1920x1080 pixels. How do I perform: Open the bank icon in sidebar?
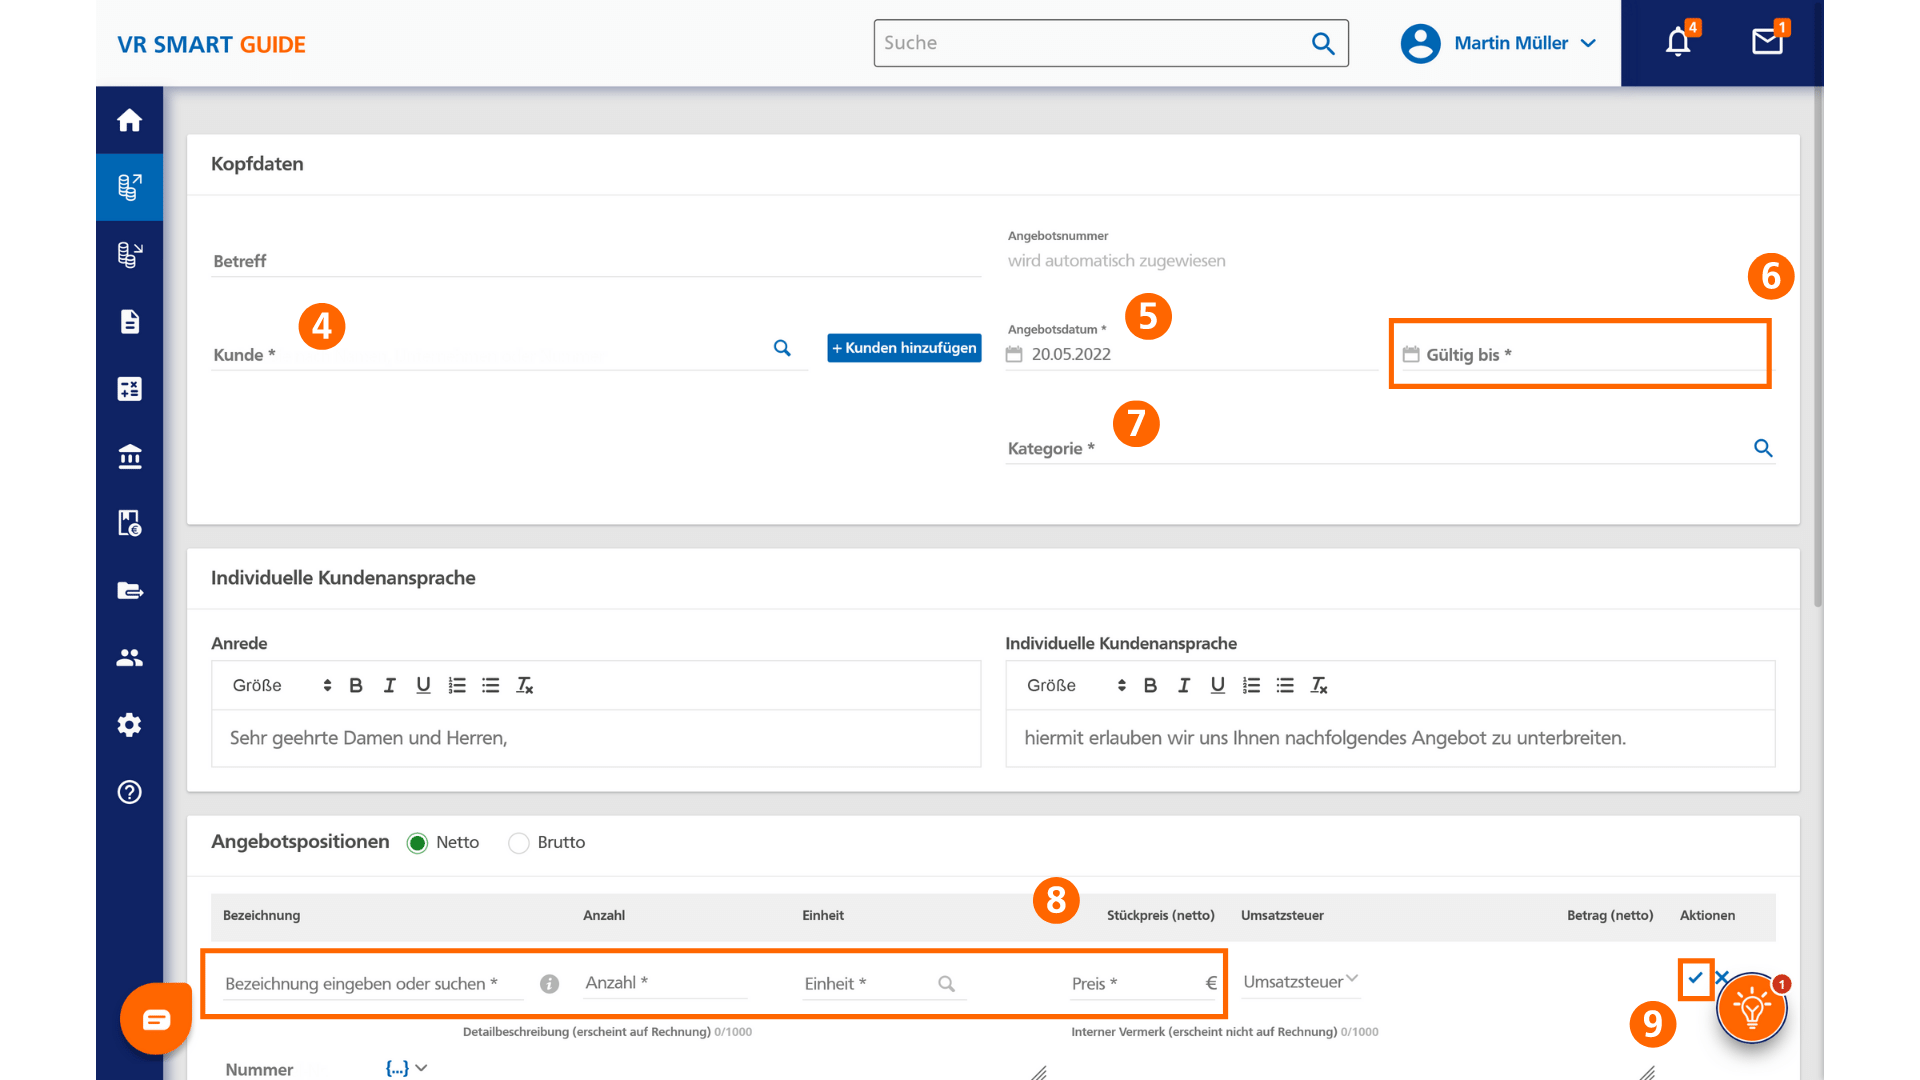pos(129,456)
